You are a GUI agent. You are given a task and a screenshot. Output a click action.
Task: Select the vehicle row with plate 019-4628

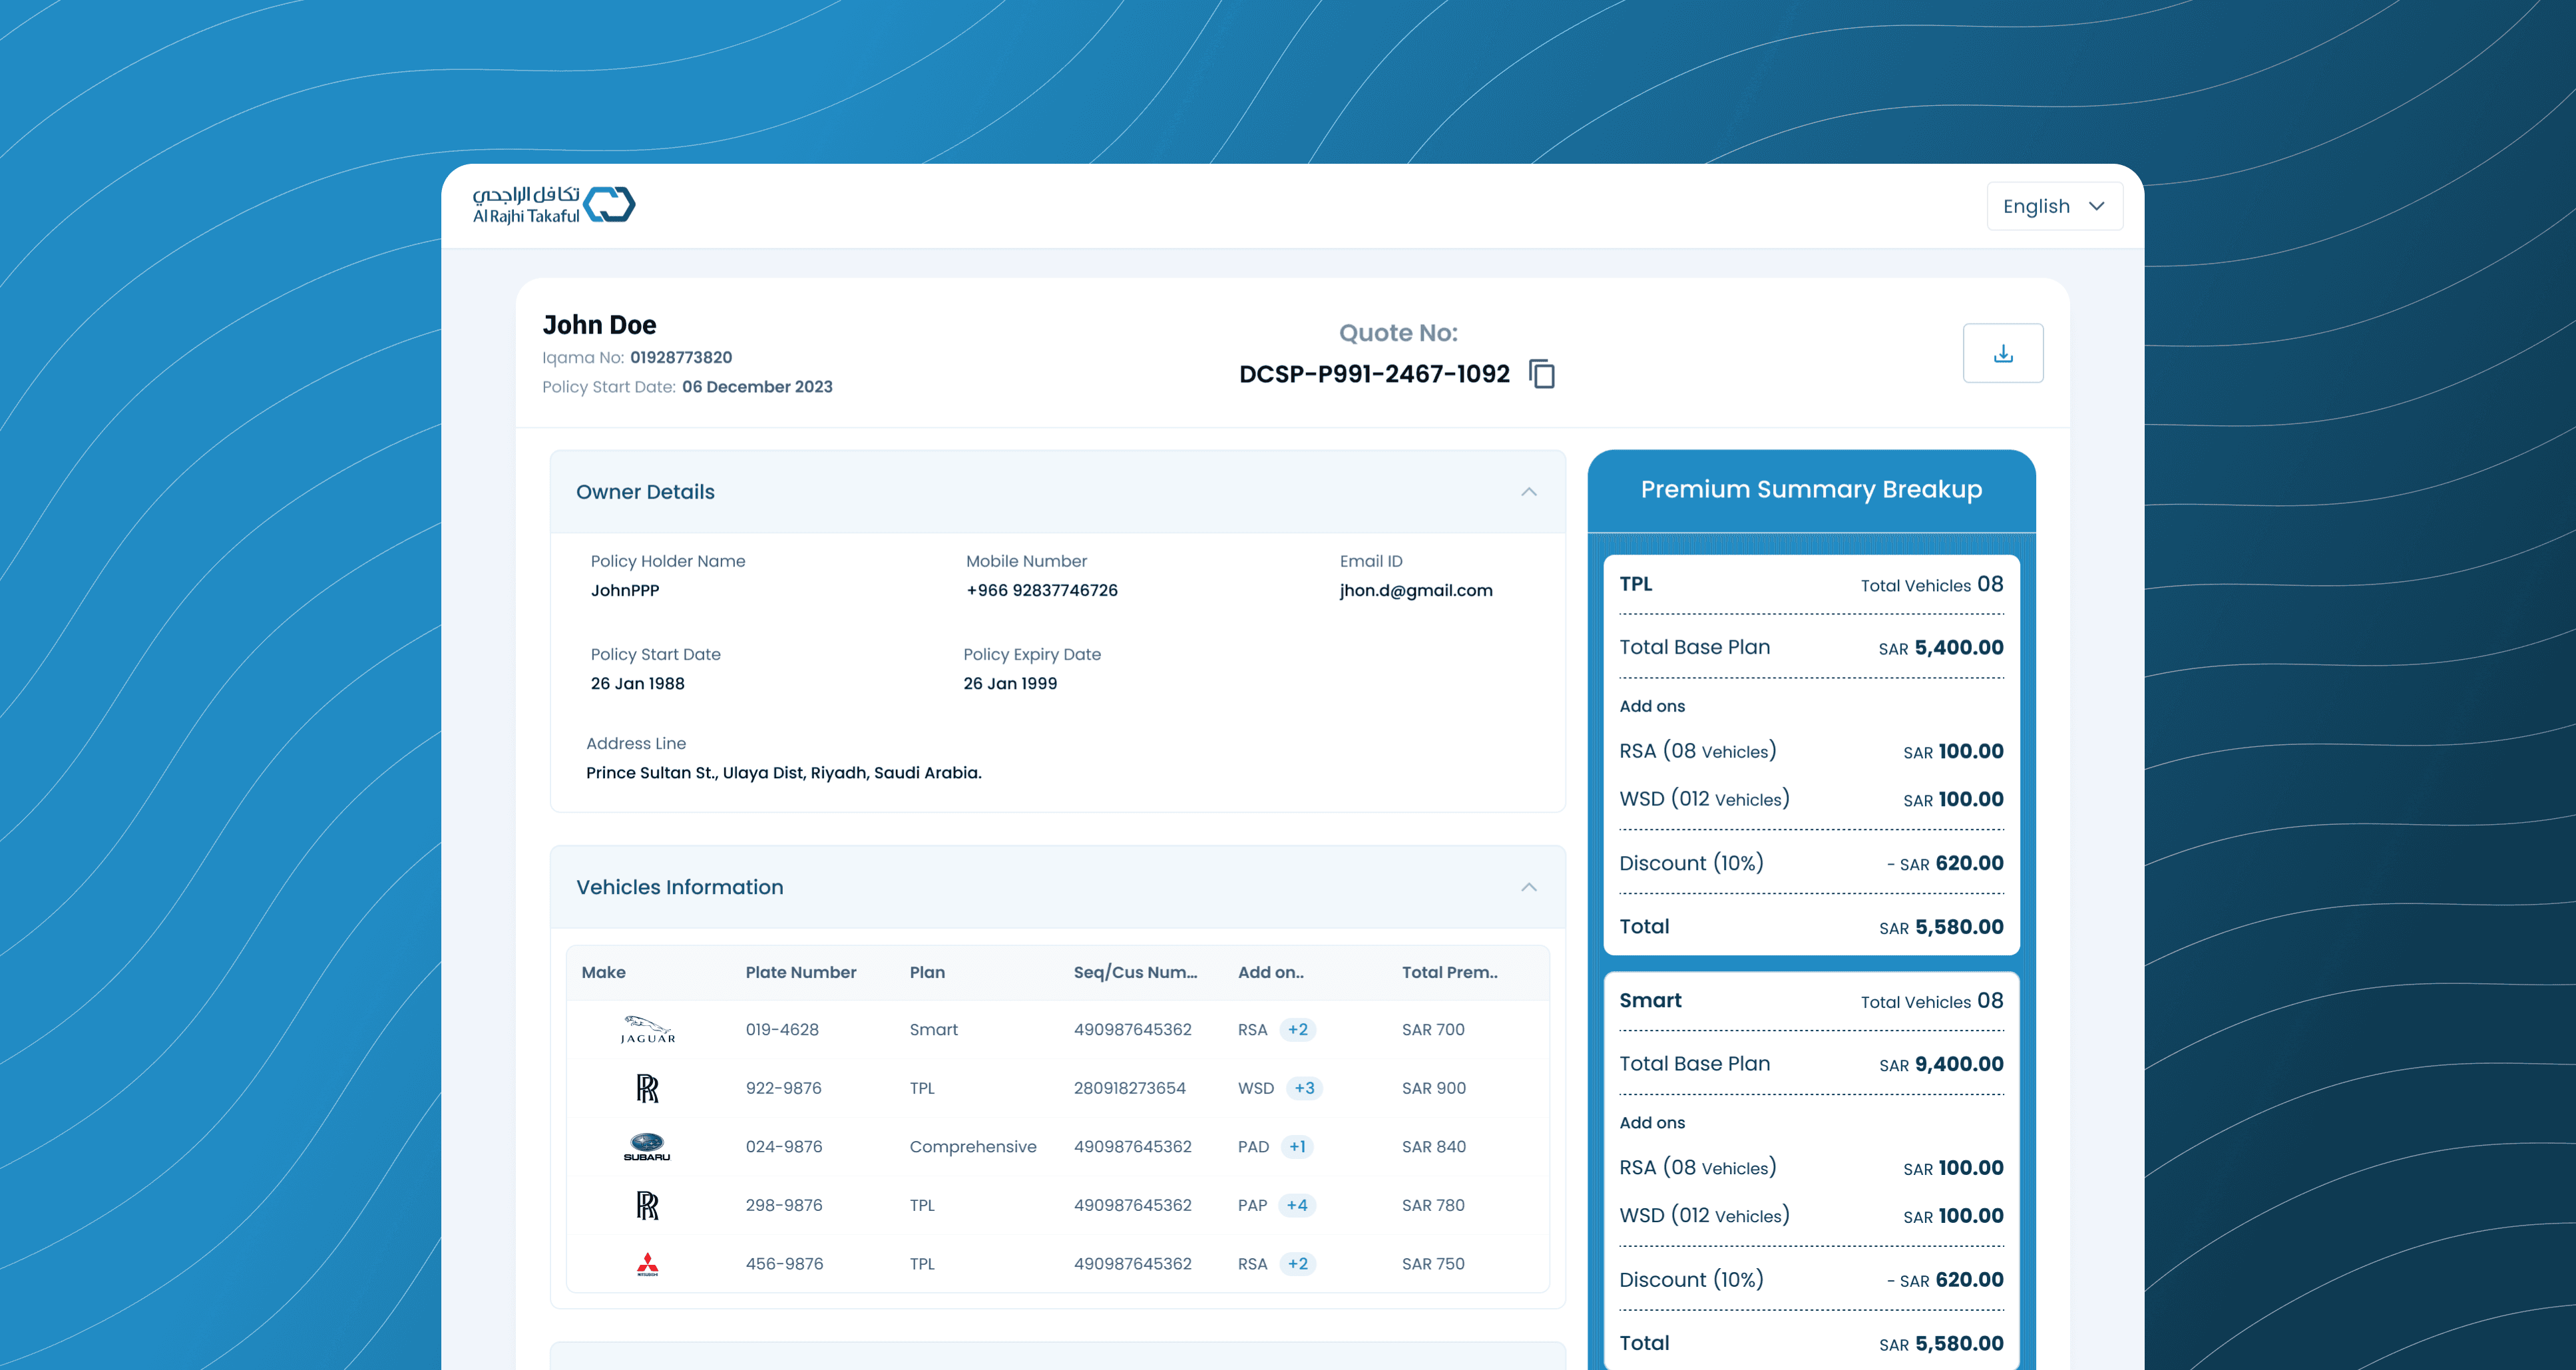coord(782,1029)
